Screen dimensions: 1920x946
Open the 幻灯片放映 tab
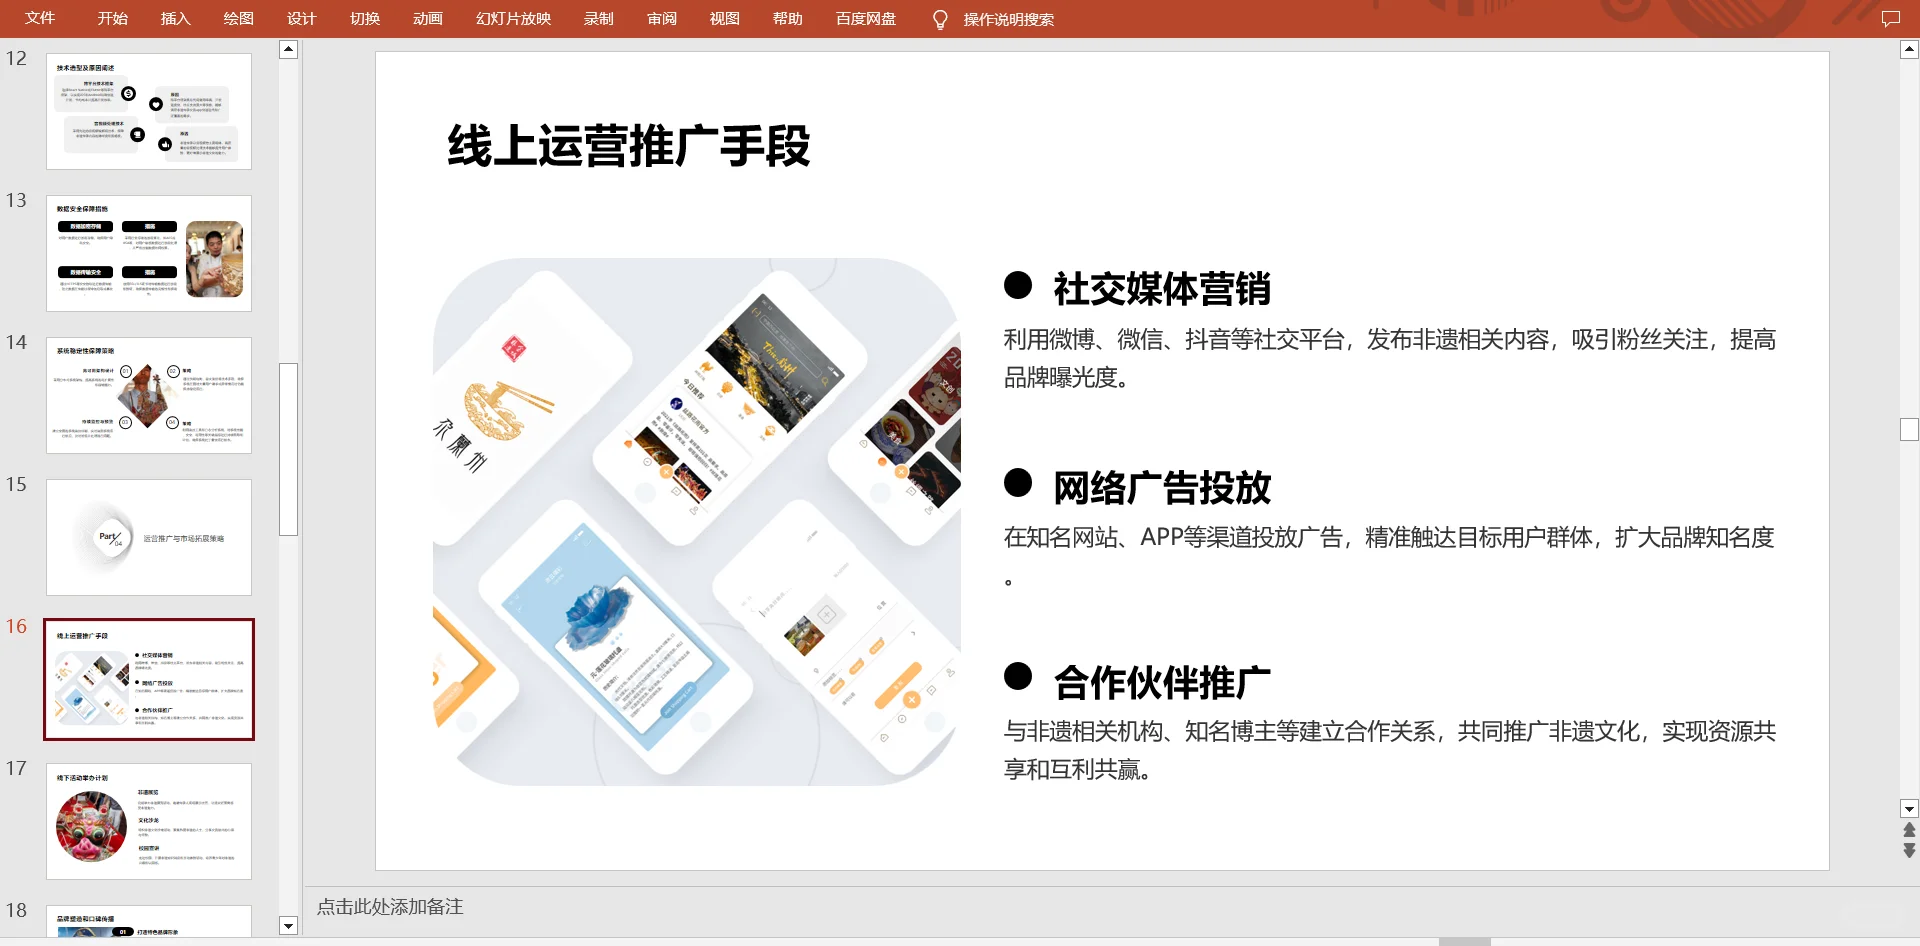(513, 18)
